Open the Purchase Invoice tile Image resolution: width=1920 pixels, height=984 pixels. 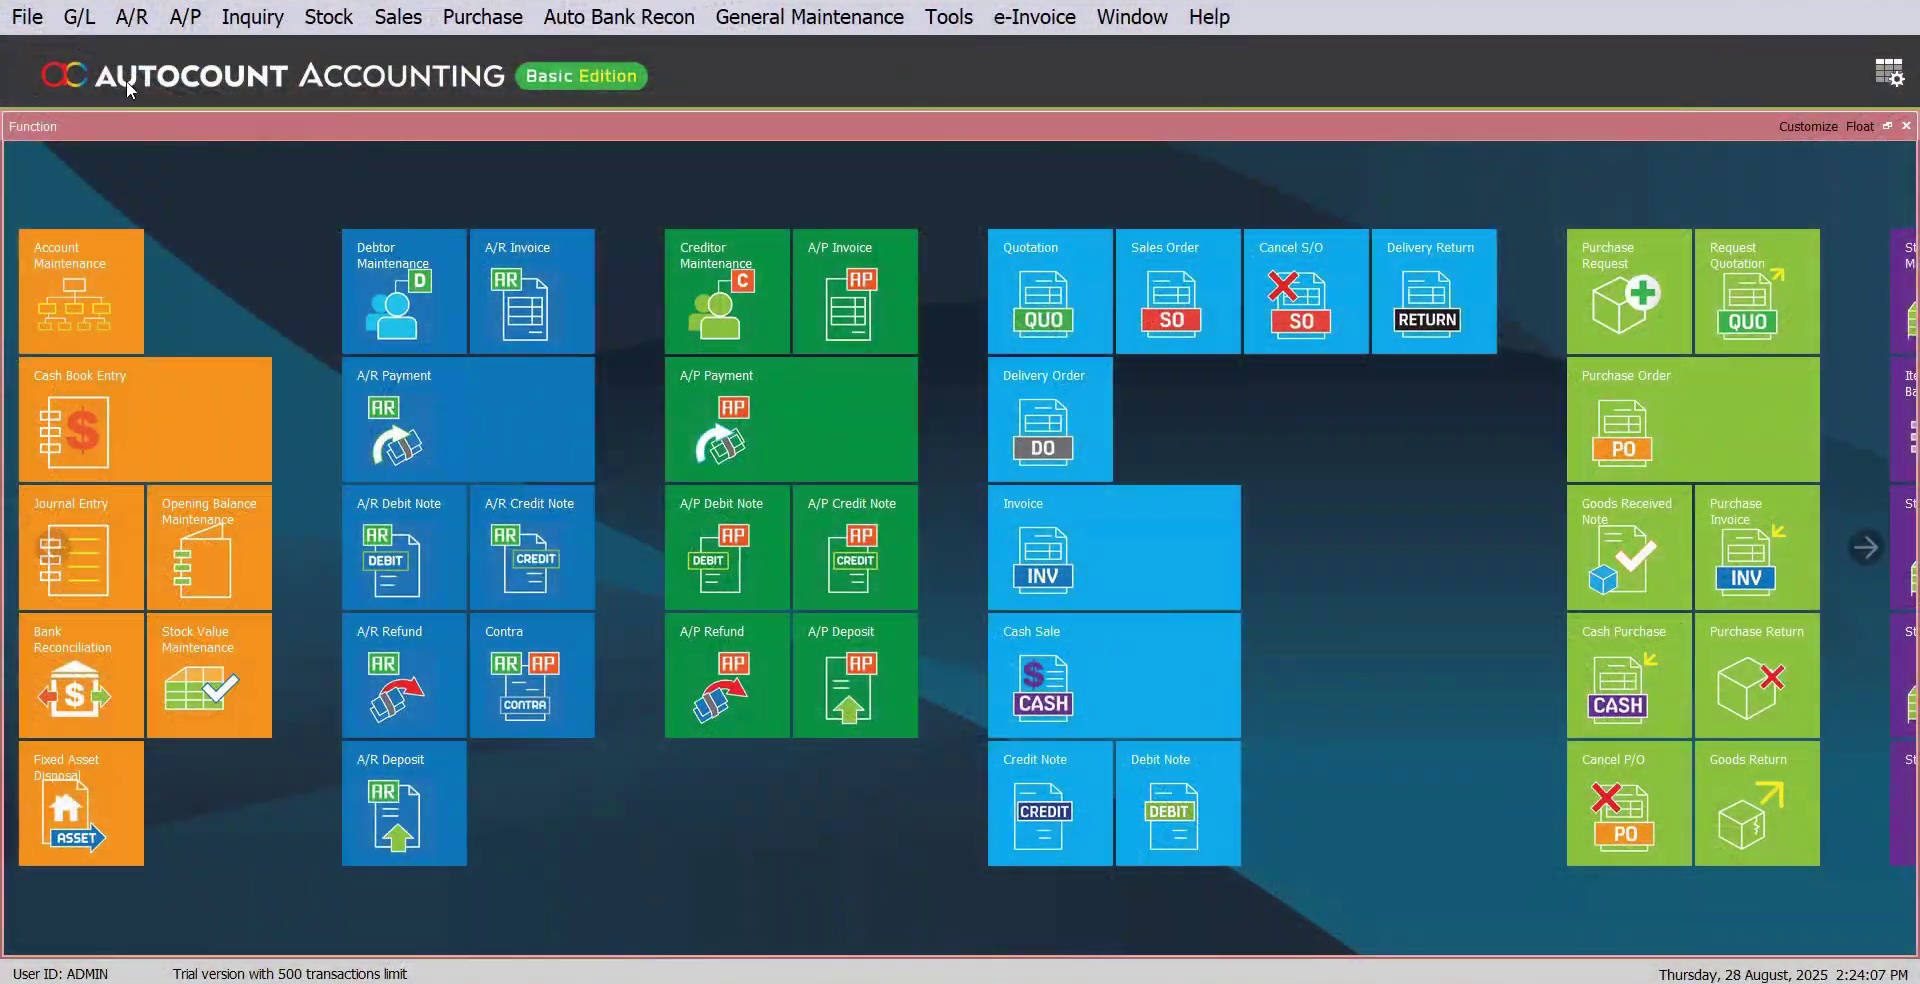click(1757, 547)
